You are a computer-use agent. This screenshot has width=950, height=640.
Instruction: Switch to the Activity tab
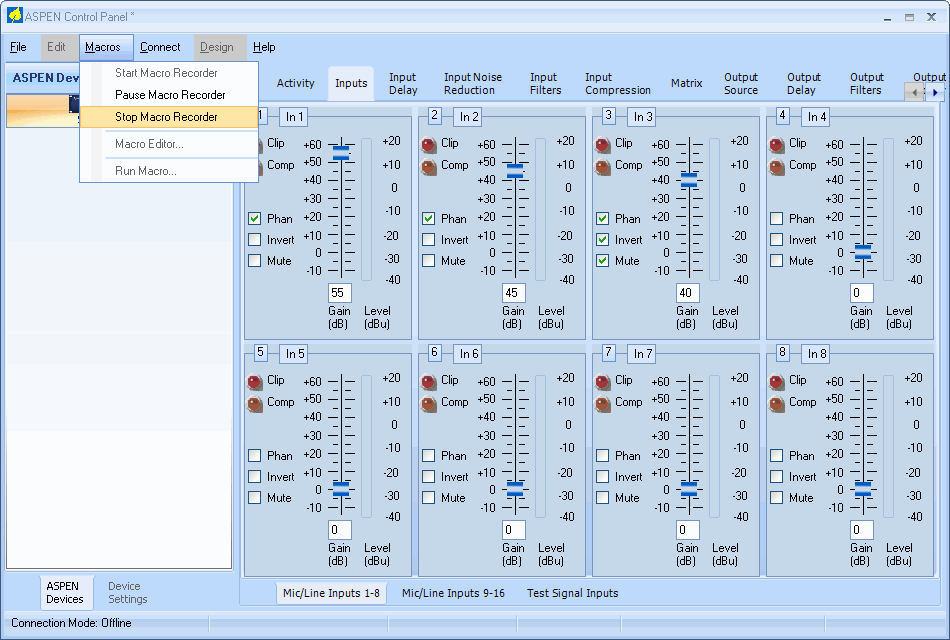296,83
